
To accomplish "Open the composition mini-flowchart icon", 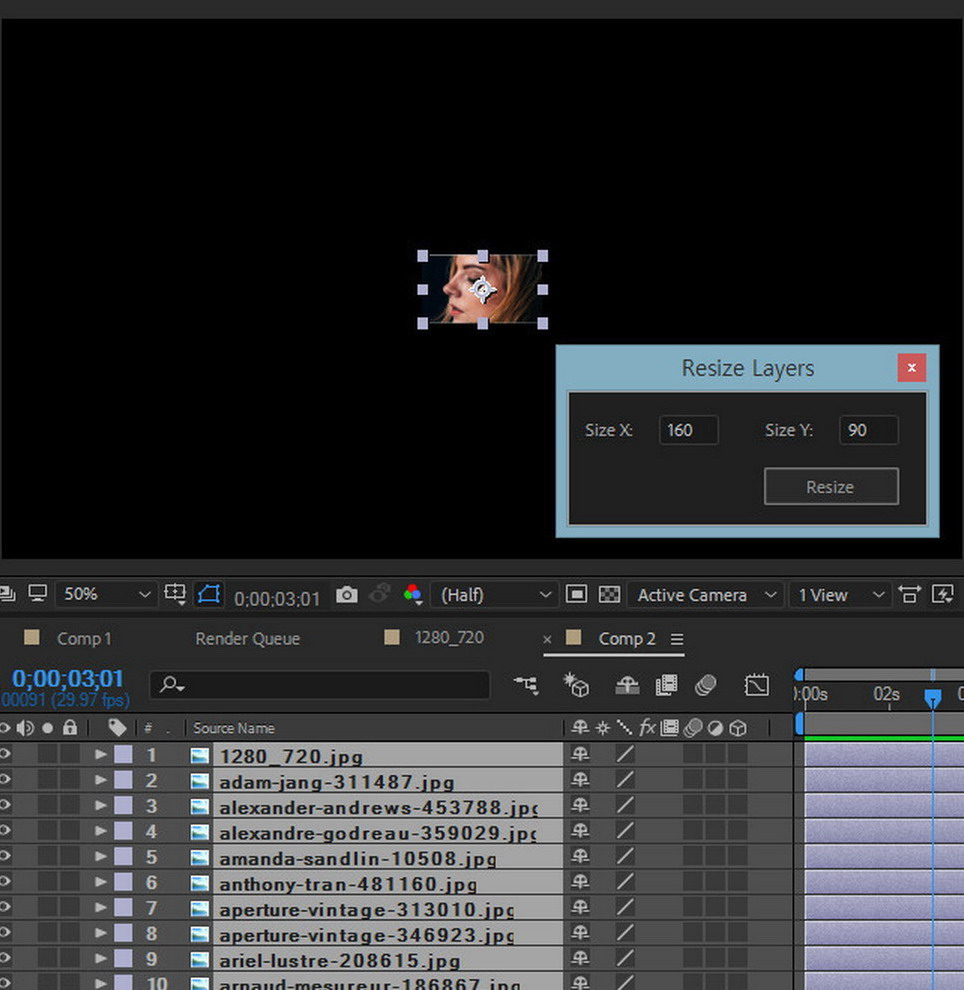I will [526, 685].
